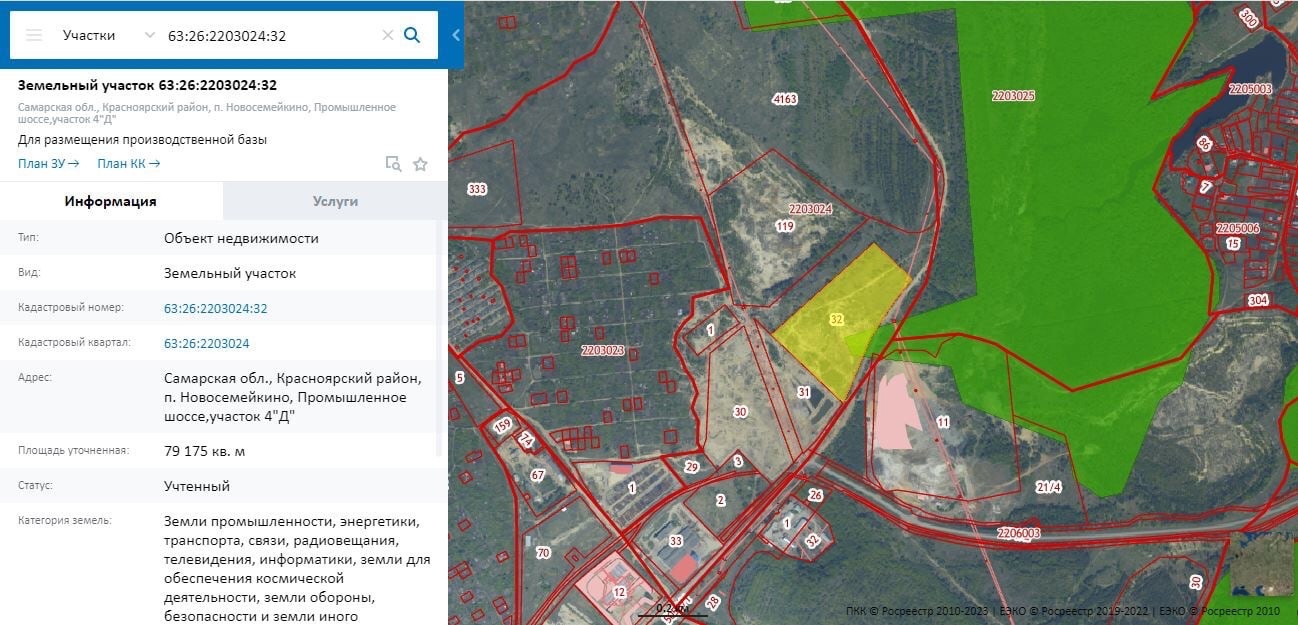Open the hamburger menu in search bar
1298x625 pixels.
[34, 35]
